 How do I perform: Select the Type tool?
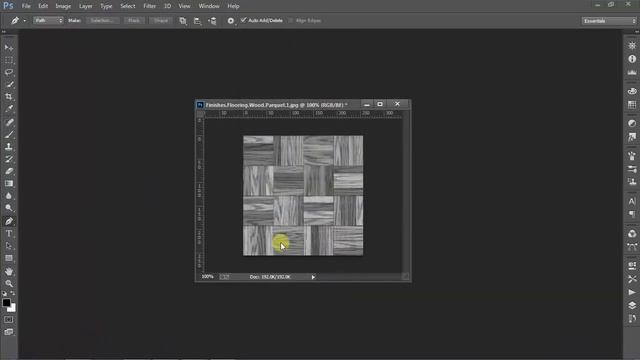tap(9, 233)
